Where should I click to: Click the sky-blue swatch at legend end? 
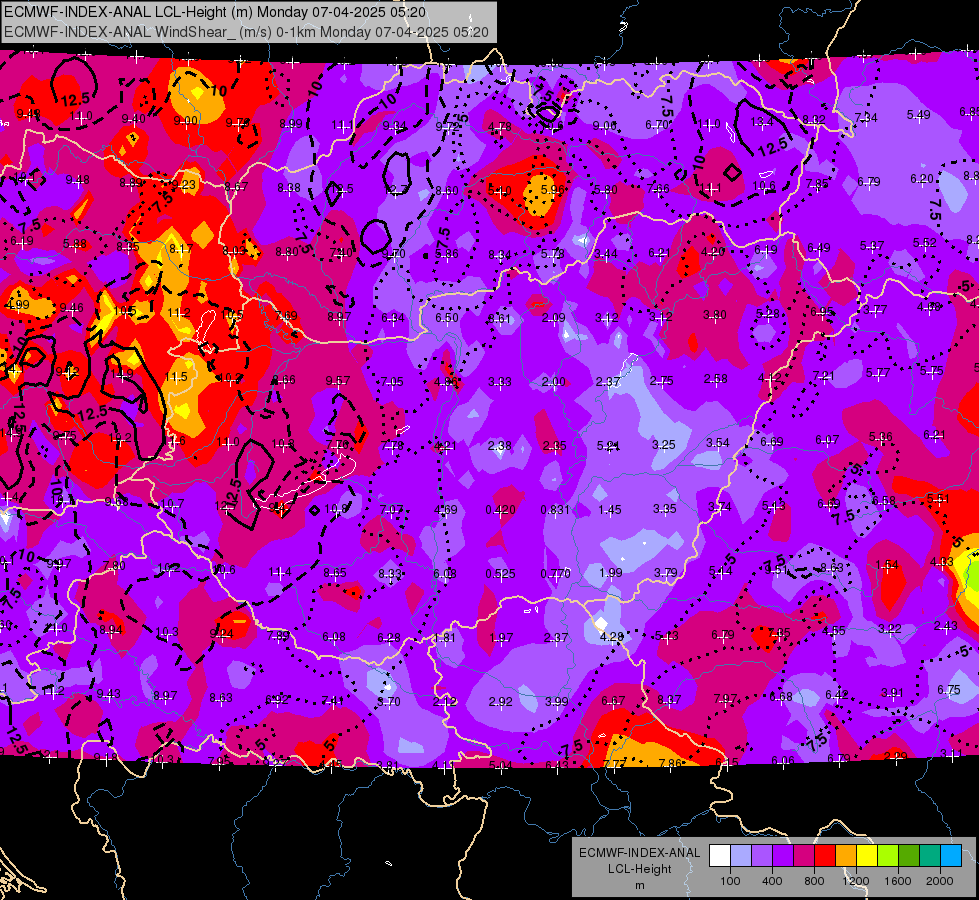click(x=951, y=856)
